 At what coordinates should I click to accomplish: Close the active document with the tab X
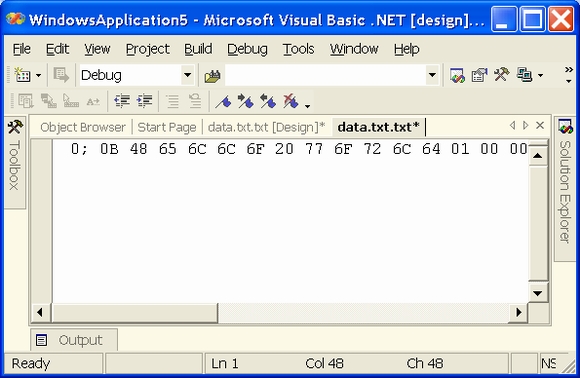(x=540, y=125)
